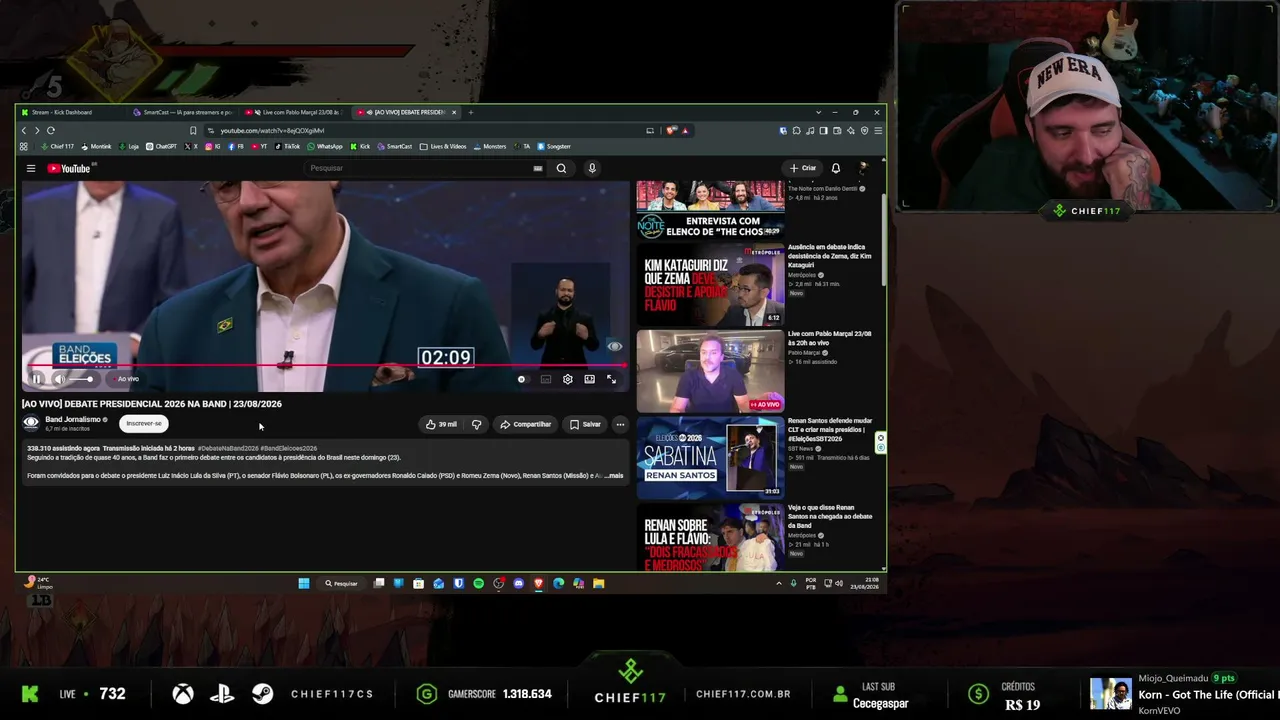This screenshot has height=720, width=1280.
Task: Open the Brave Shields lion icon
Action: (672, 130)
